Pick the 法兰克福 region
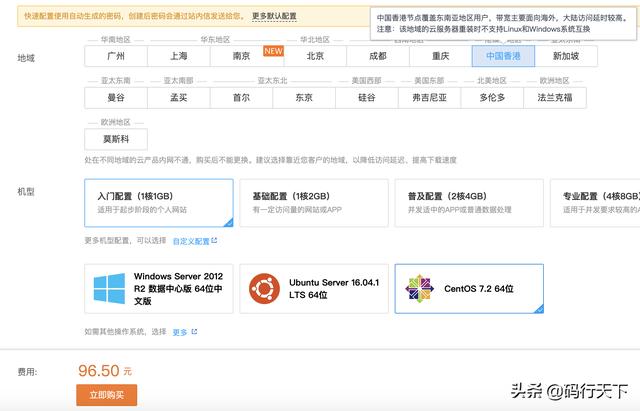 [x=555, y=98]
